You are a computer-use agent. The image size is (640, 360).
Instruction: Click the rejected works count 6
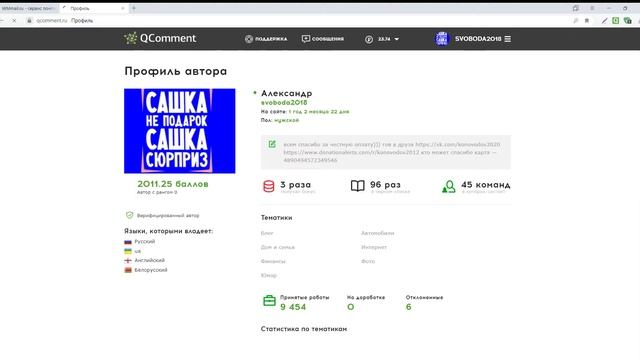click(409, 307)
